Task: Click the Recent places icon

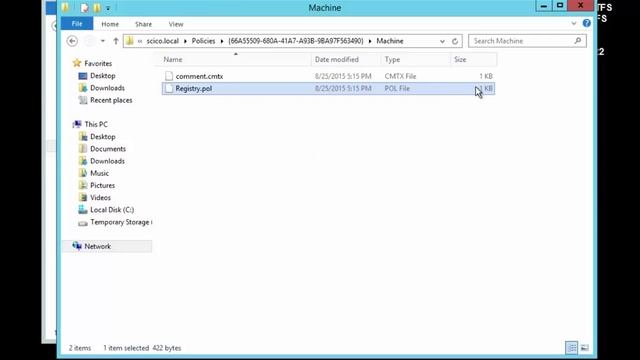Action: 83,100
